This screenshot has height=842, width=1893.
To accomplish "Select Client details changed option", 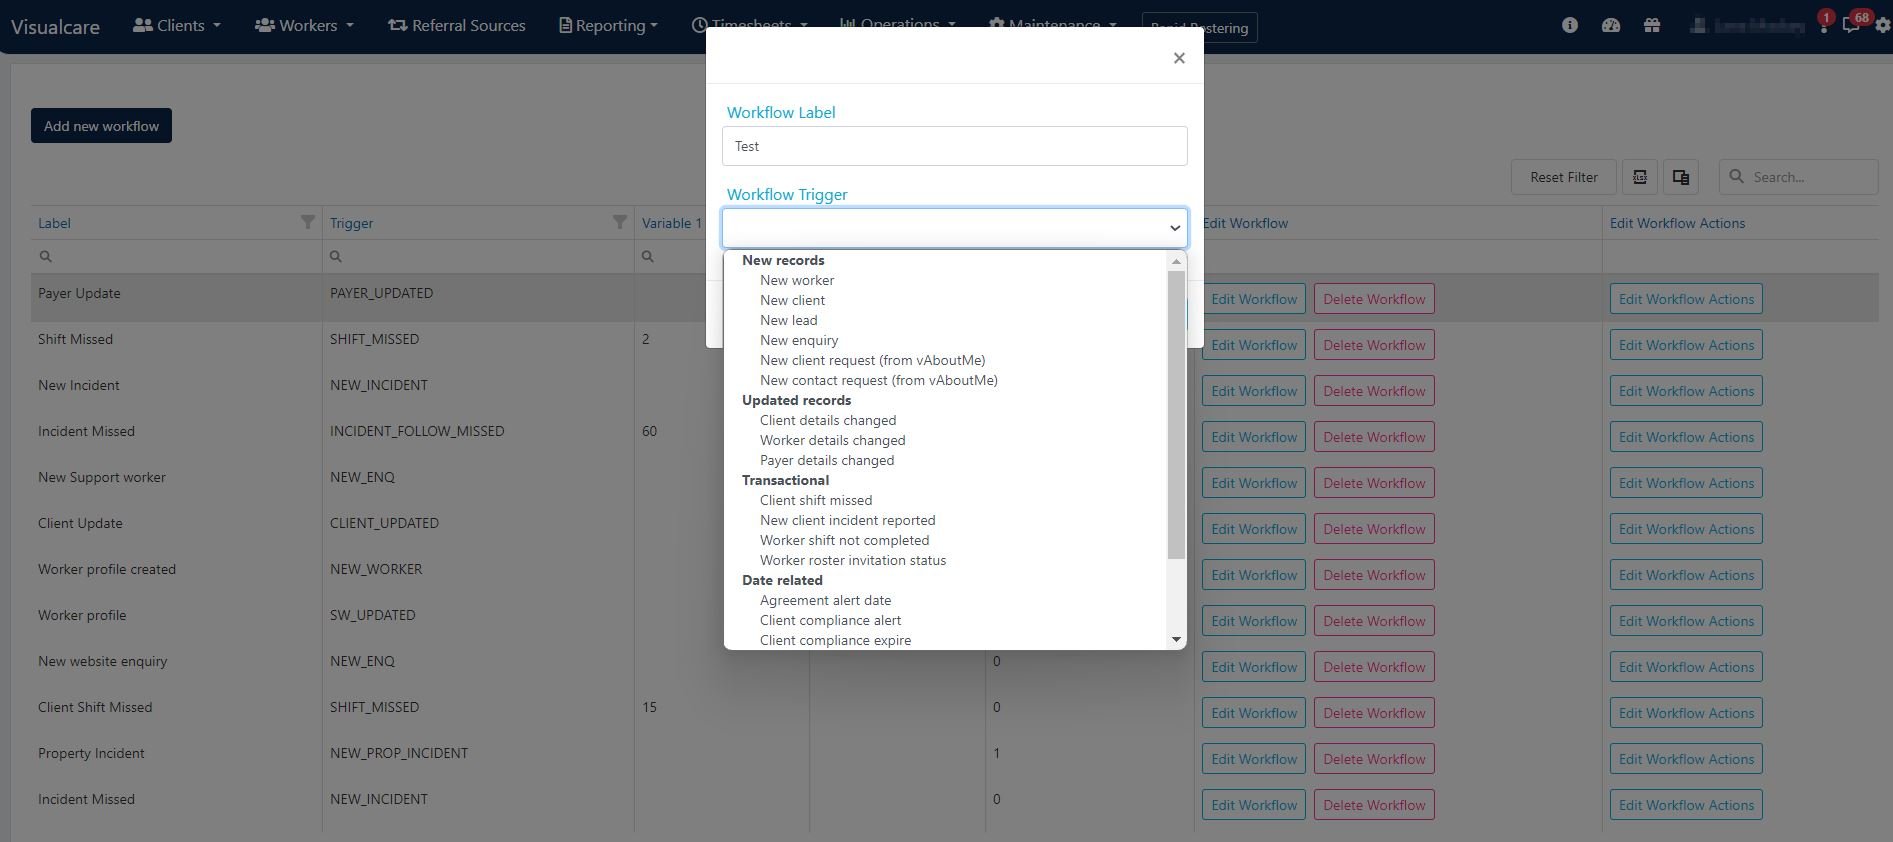I will click(x=828, y=420).
